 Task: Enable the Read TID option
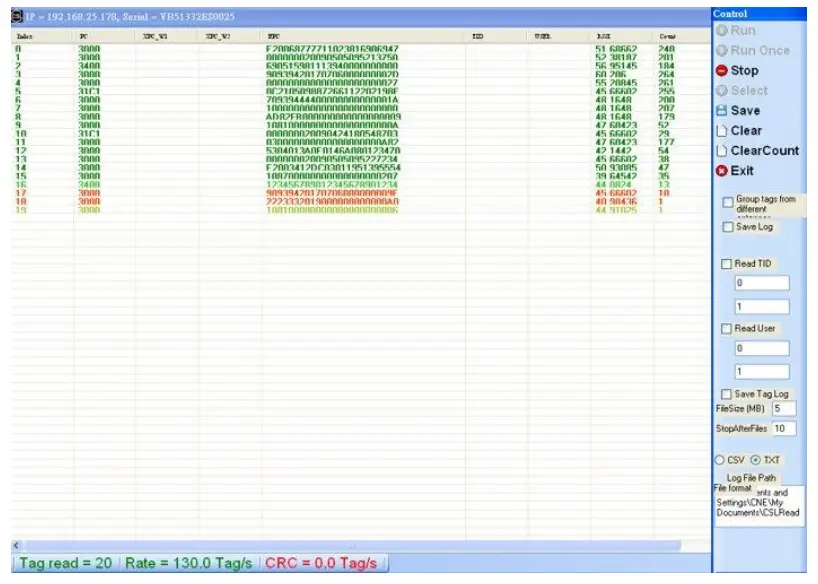click(726, 264)
